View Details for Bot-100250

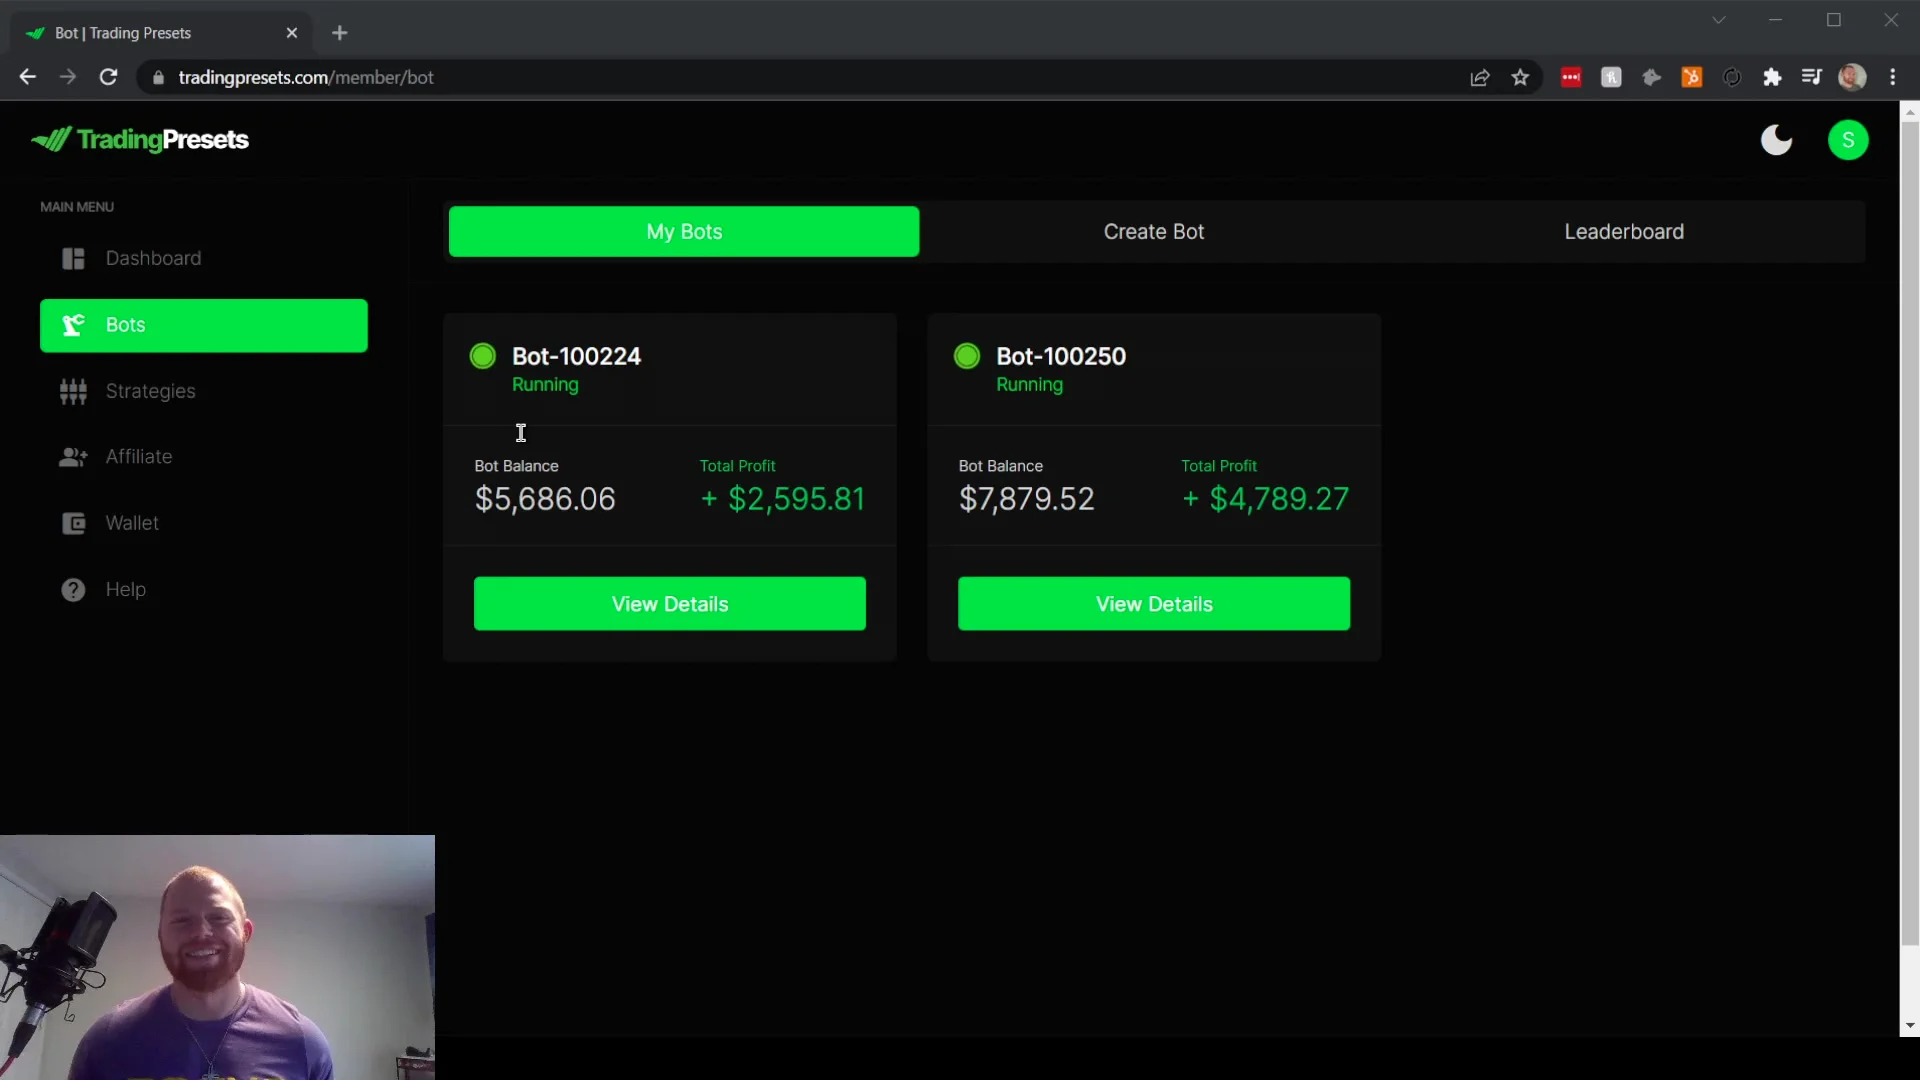[x=1154, y=603]
